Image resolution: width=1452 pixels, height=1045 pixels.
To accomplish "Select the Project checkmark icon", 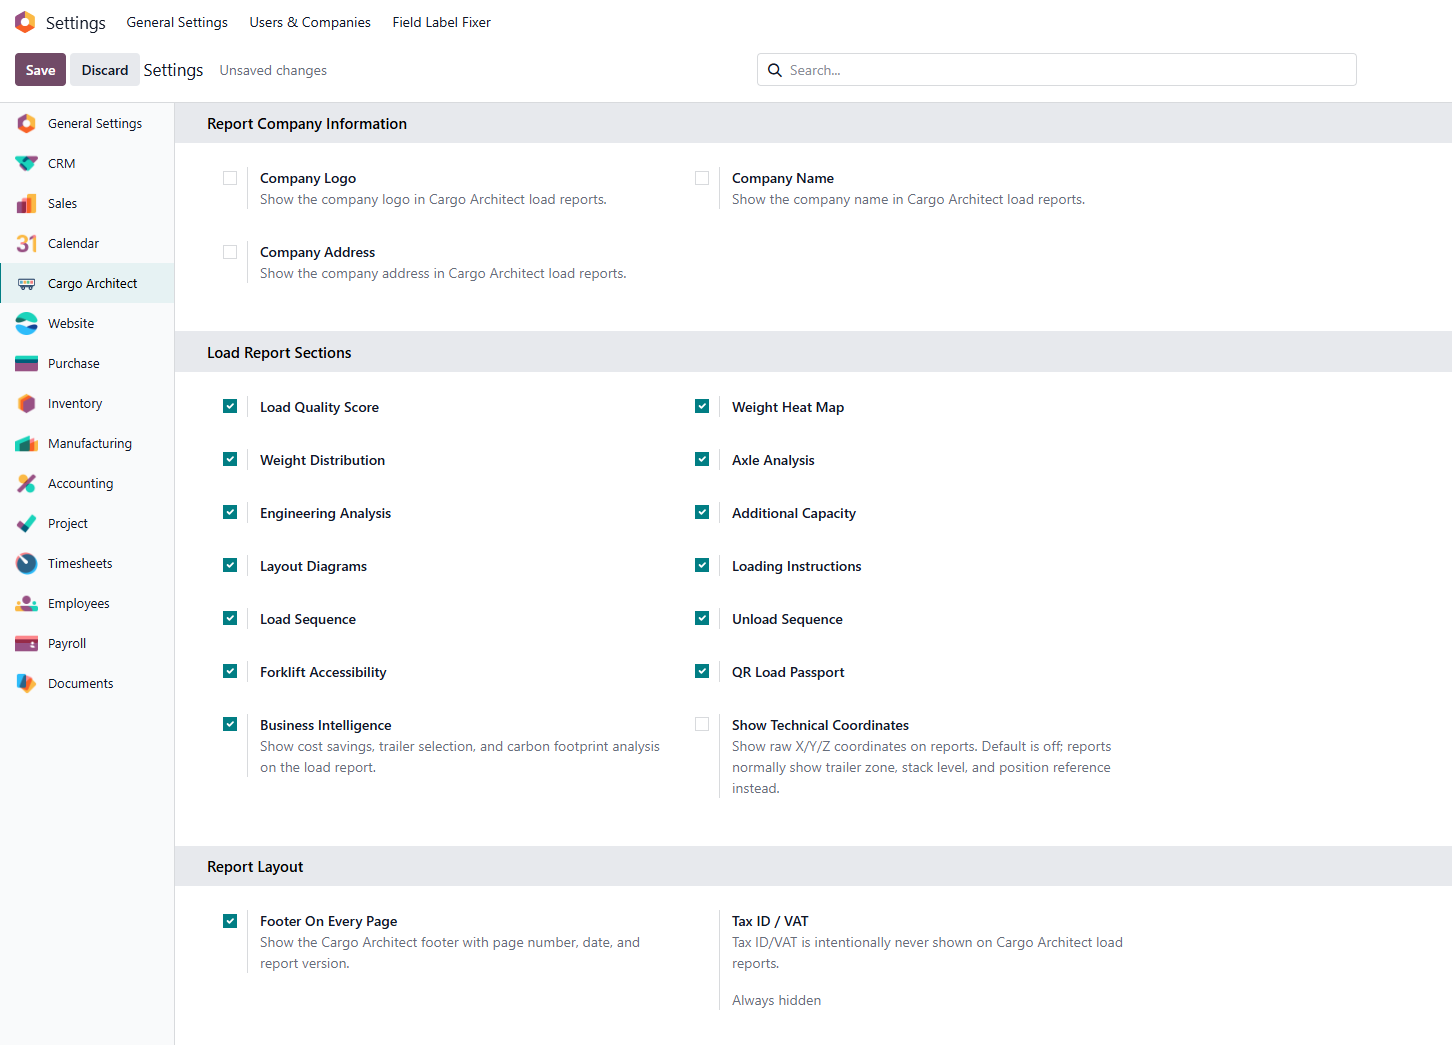I will tap(27, 523).
